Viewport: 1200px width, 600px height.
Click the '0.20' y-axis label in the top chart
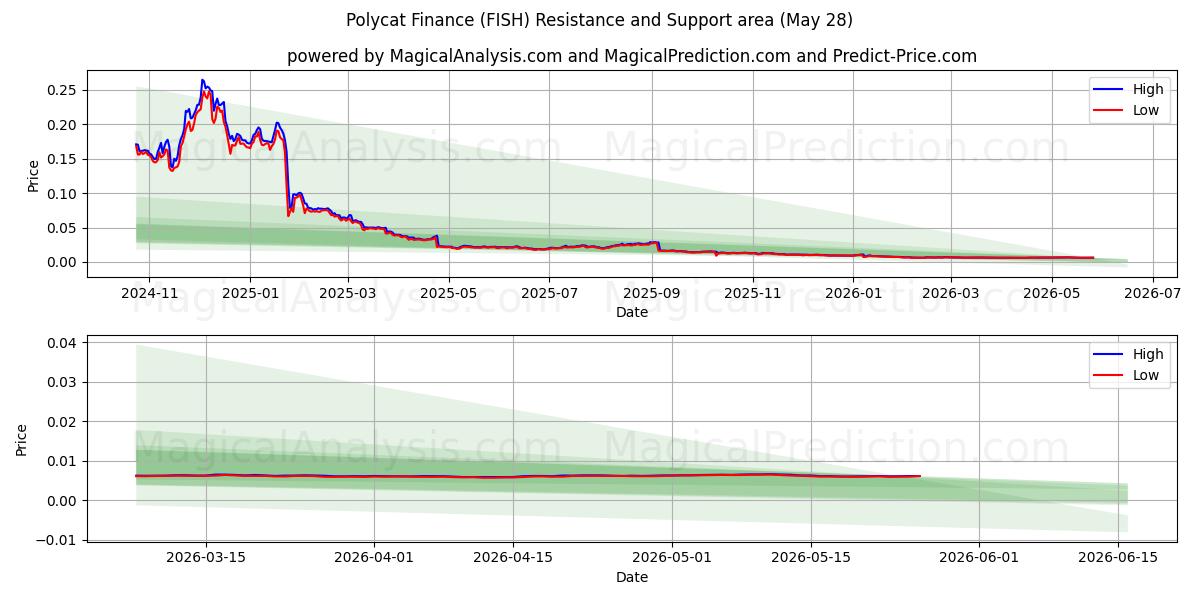point(64,125)
